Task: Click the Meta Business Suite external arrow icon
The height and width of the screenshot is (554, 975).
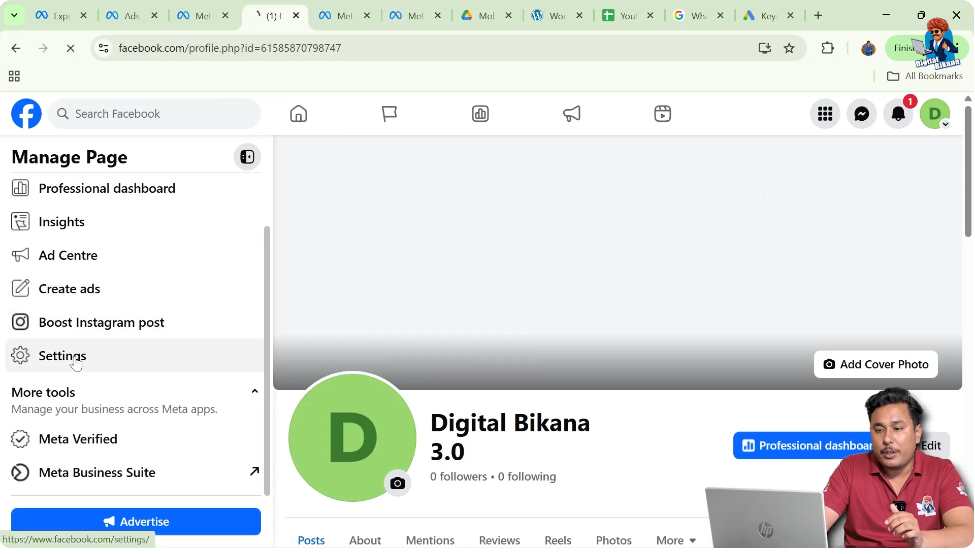Action: [x=254, y=472]
